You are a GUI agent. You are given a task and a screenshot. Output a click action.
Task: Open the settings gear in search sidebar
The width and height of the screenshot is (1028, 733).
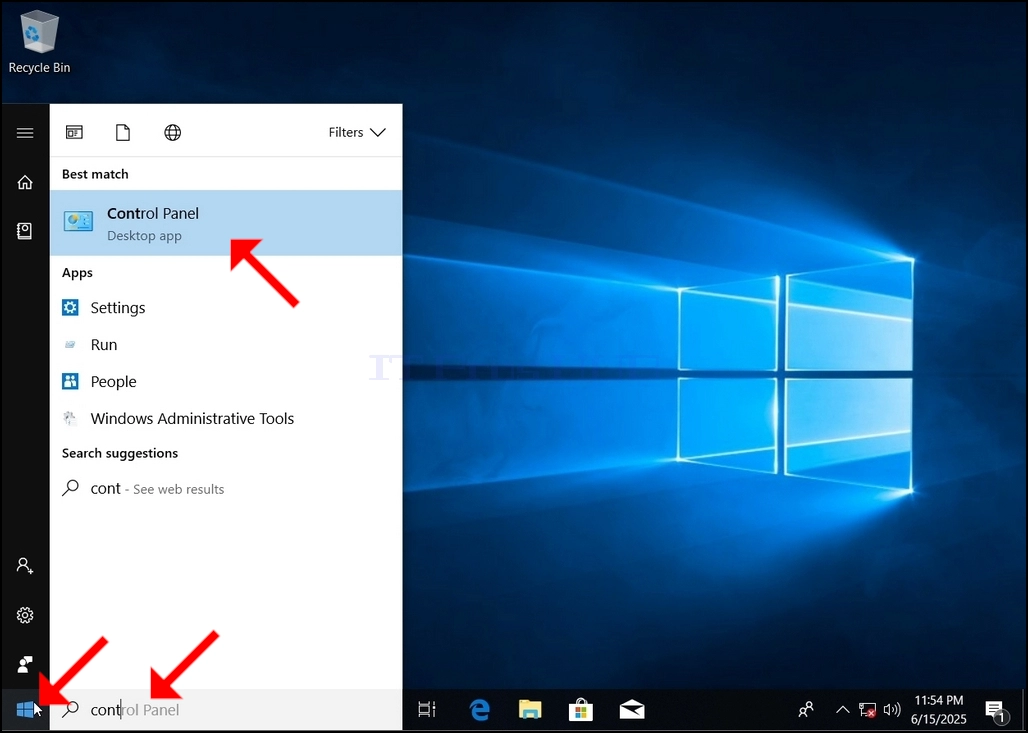pos(25,615)
